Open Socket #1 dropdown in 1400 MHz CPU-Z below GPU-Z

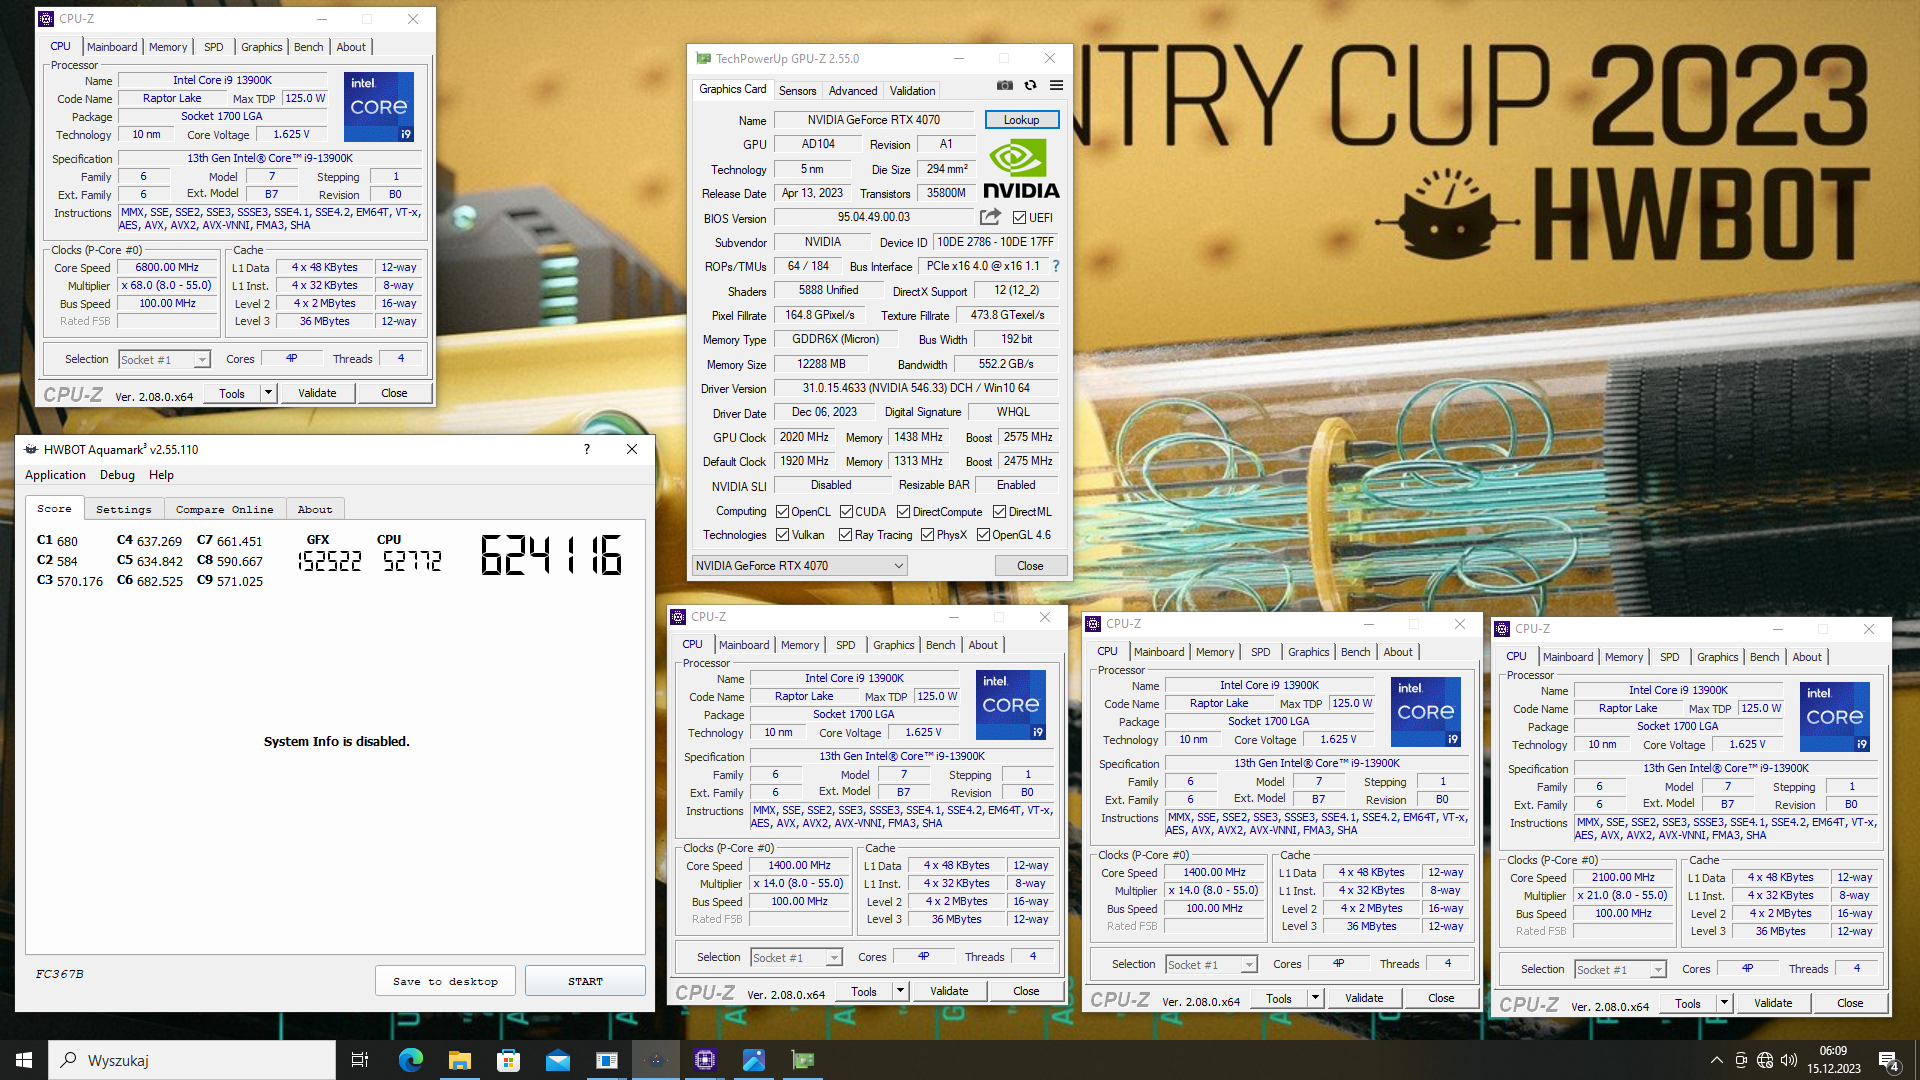click(796, 958)
